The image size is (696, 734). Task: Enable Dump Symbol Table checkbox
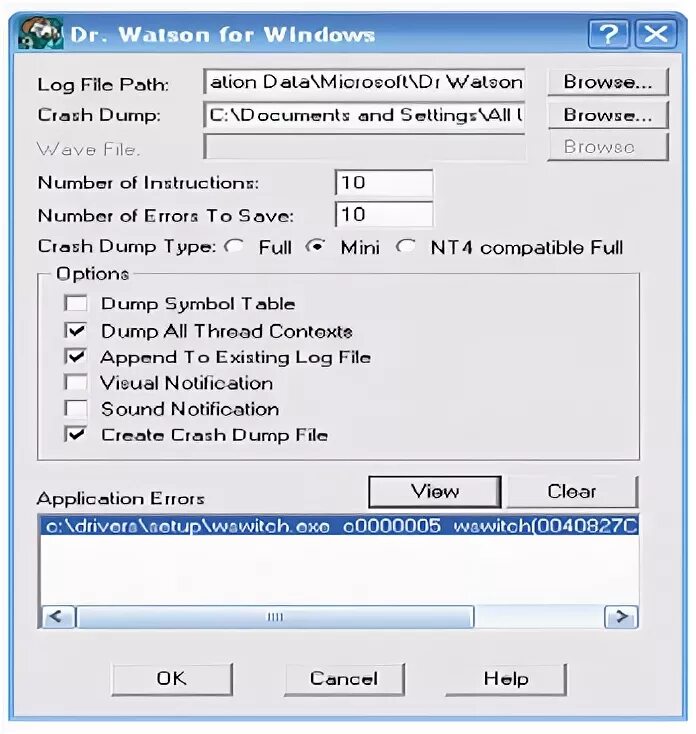coord(75,303)
